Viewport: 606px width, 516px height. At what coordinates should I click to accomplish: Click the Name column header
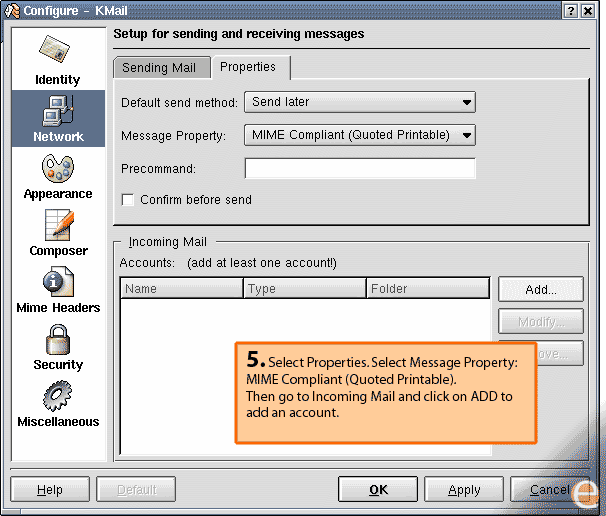(x=182, y=289)
